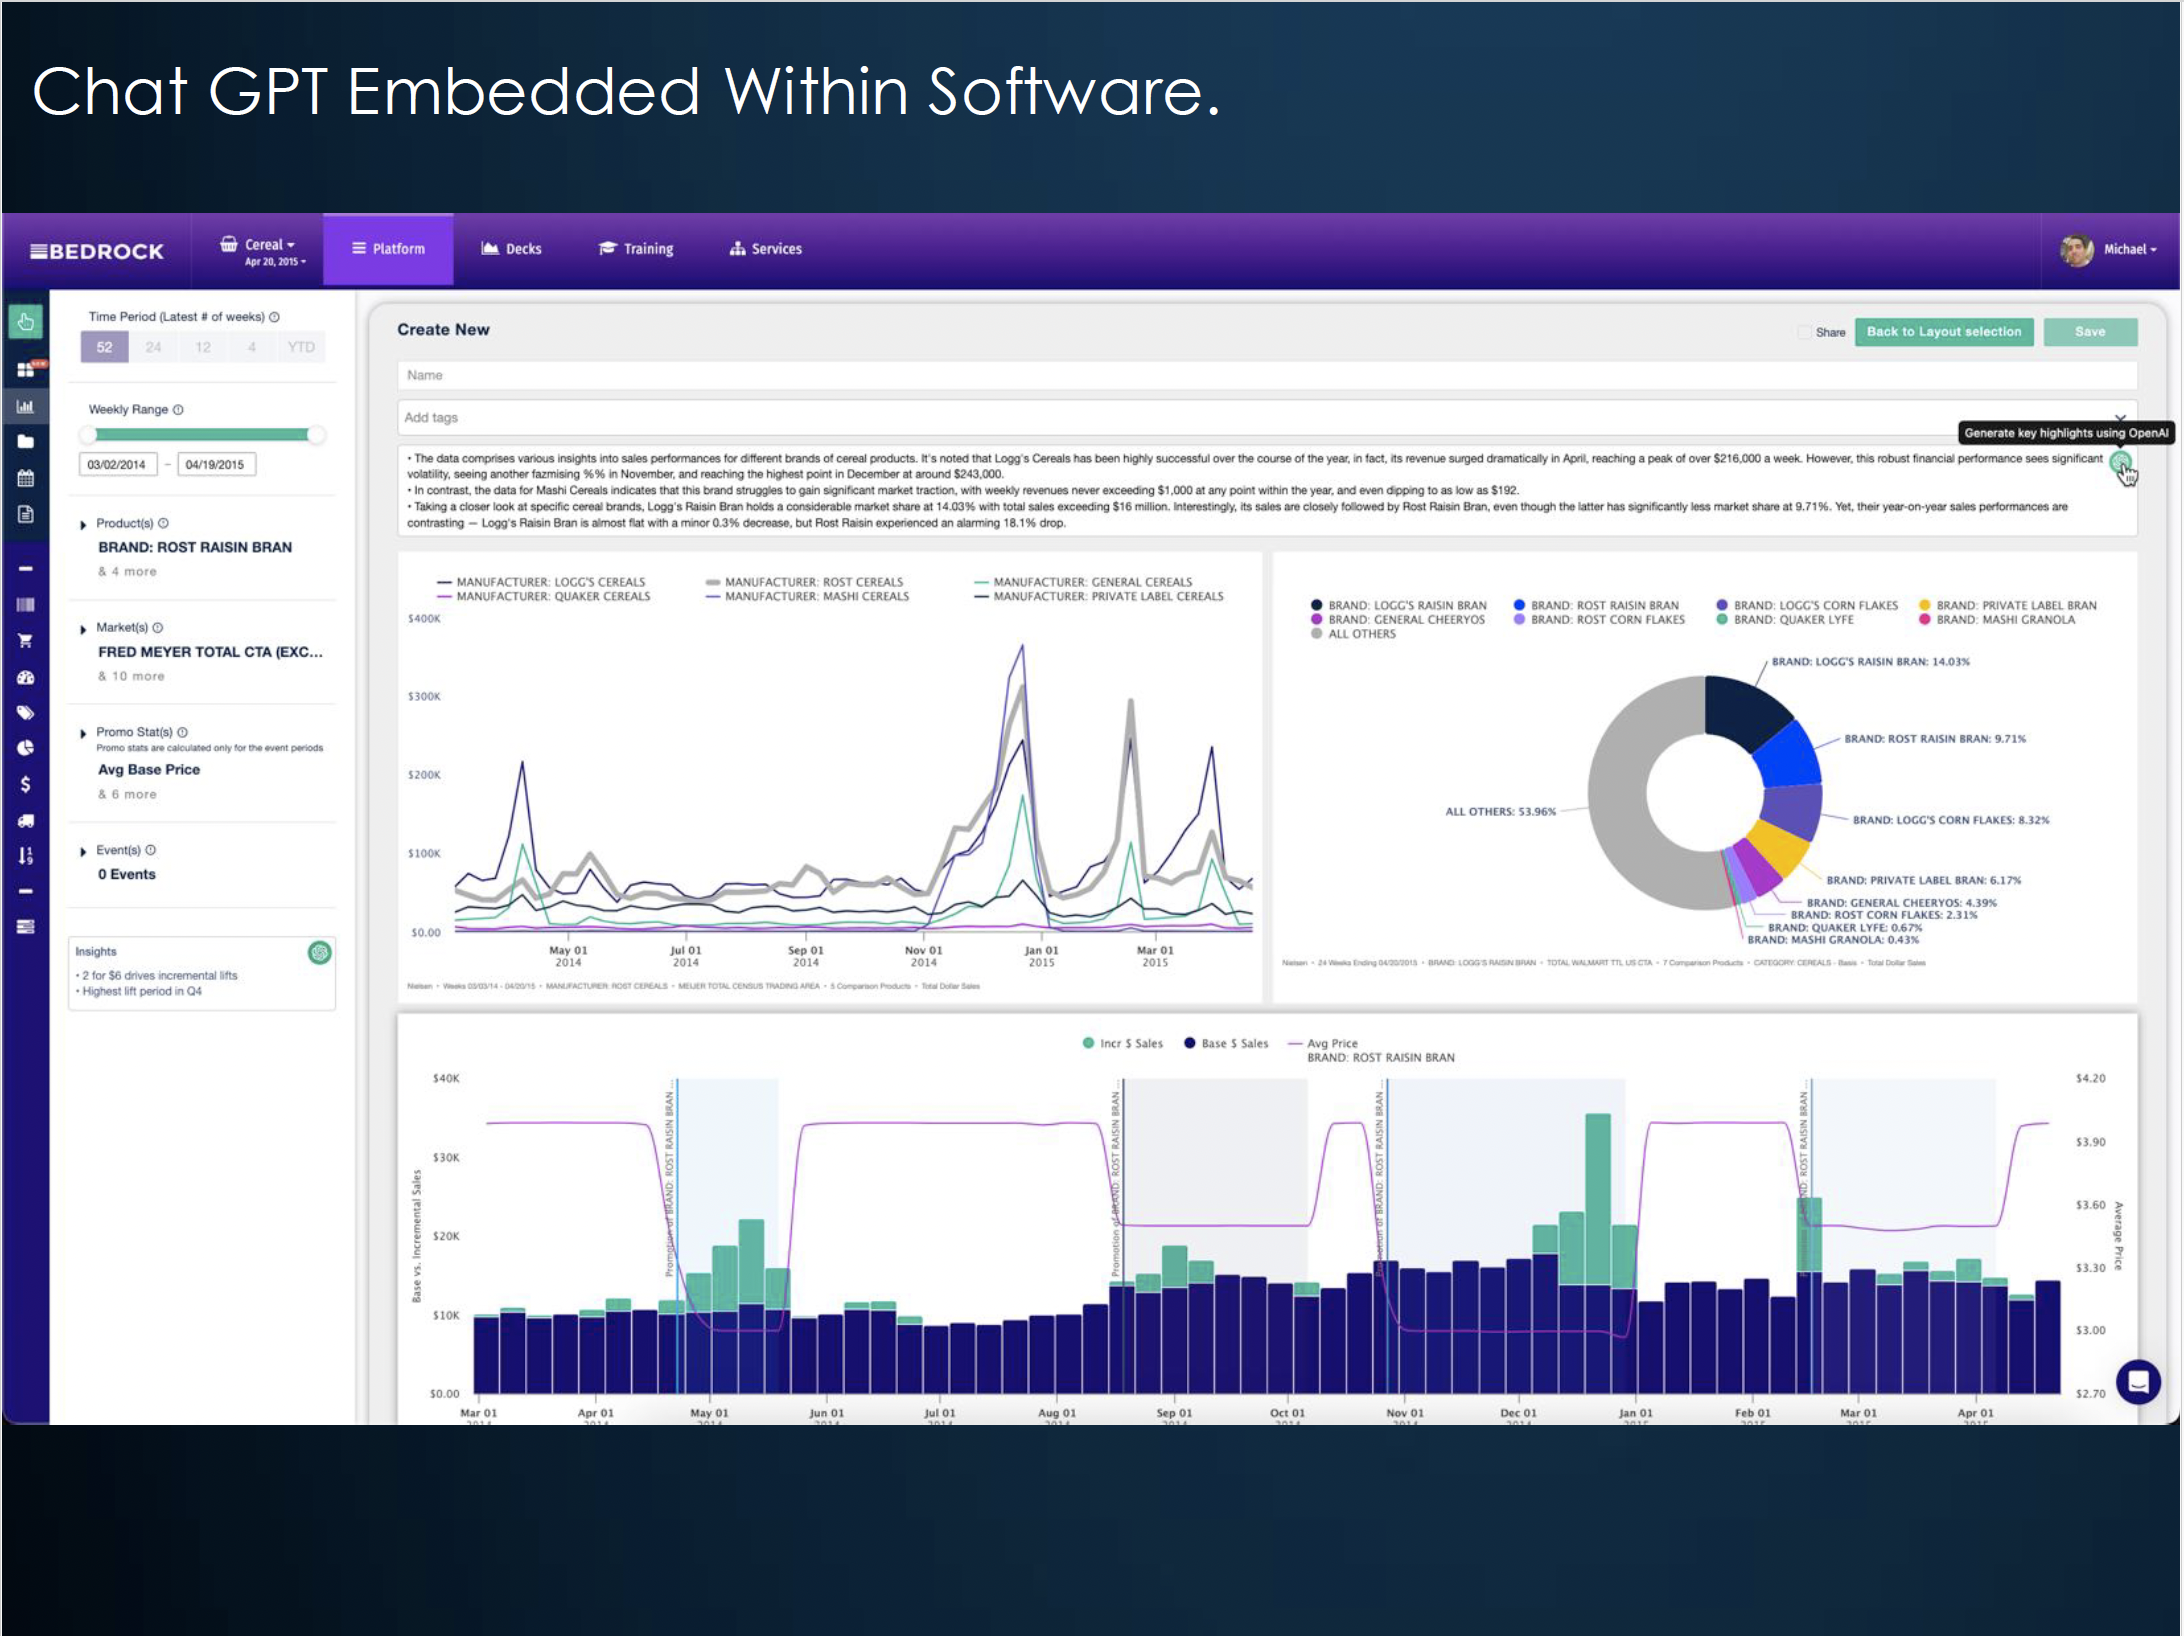Open the dollar sign pricing icon
Viewport: 2184px width, 1636px height.
(x=26, y=784)
